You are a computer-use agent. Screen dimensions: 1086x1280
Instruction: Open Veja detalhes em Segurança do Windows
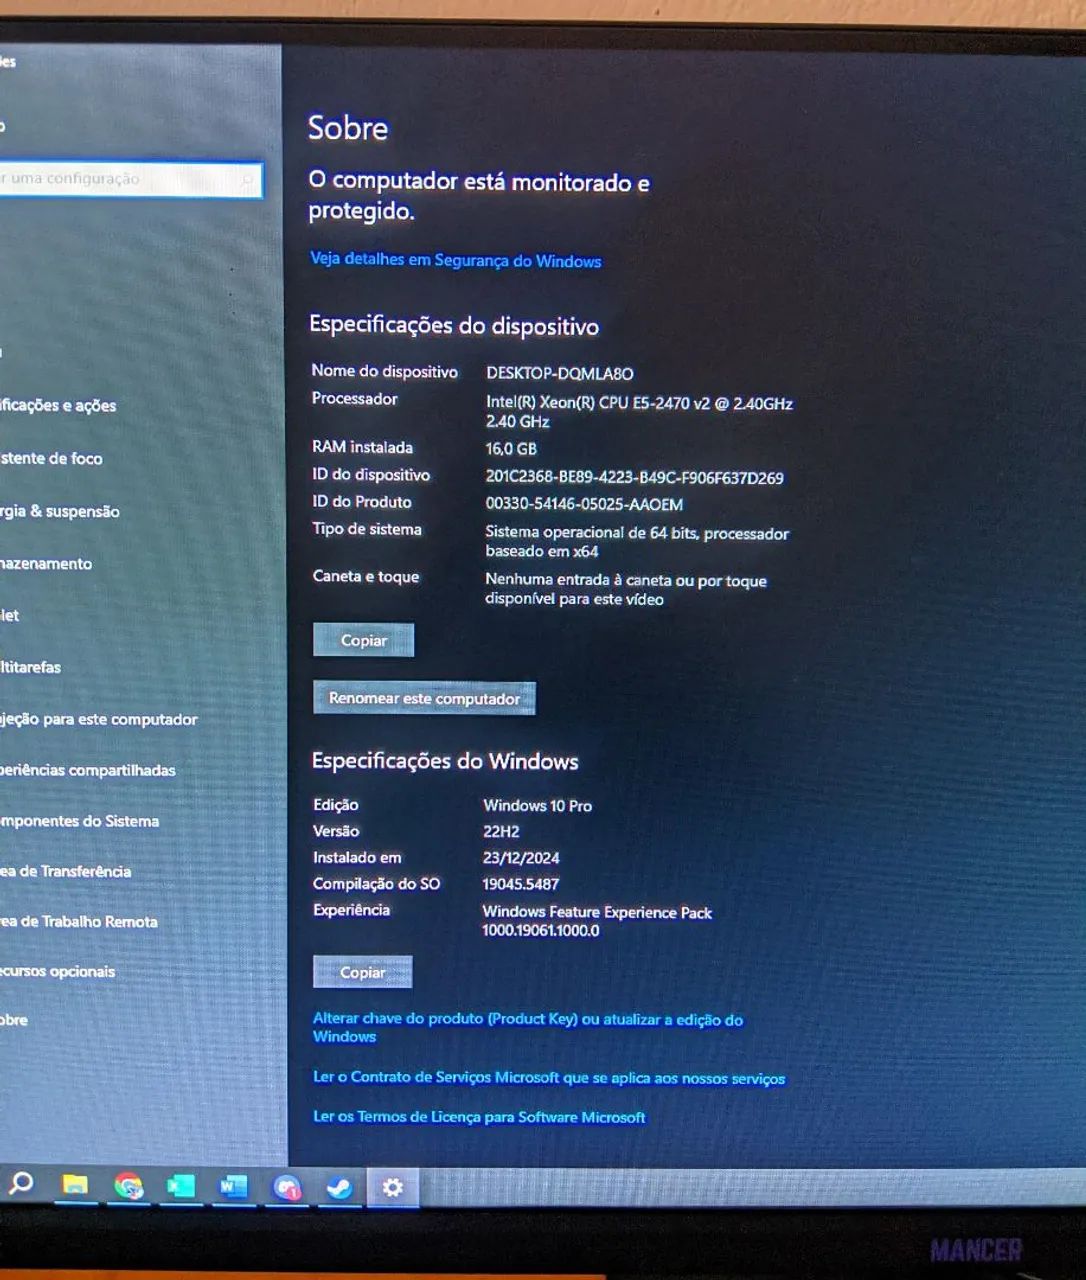pyautogui.click(x=456, y=260)
